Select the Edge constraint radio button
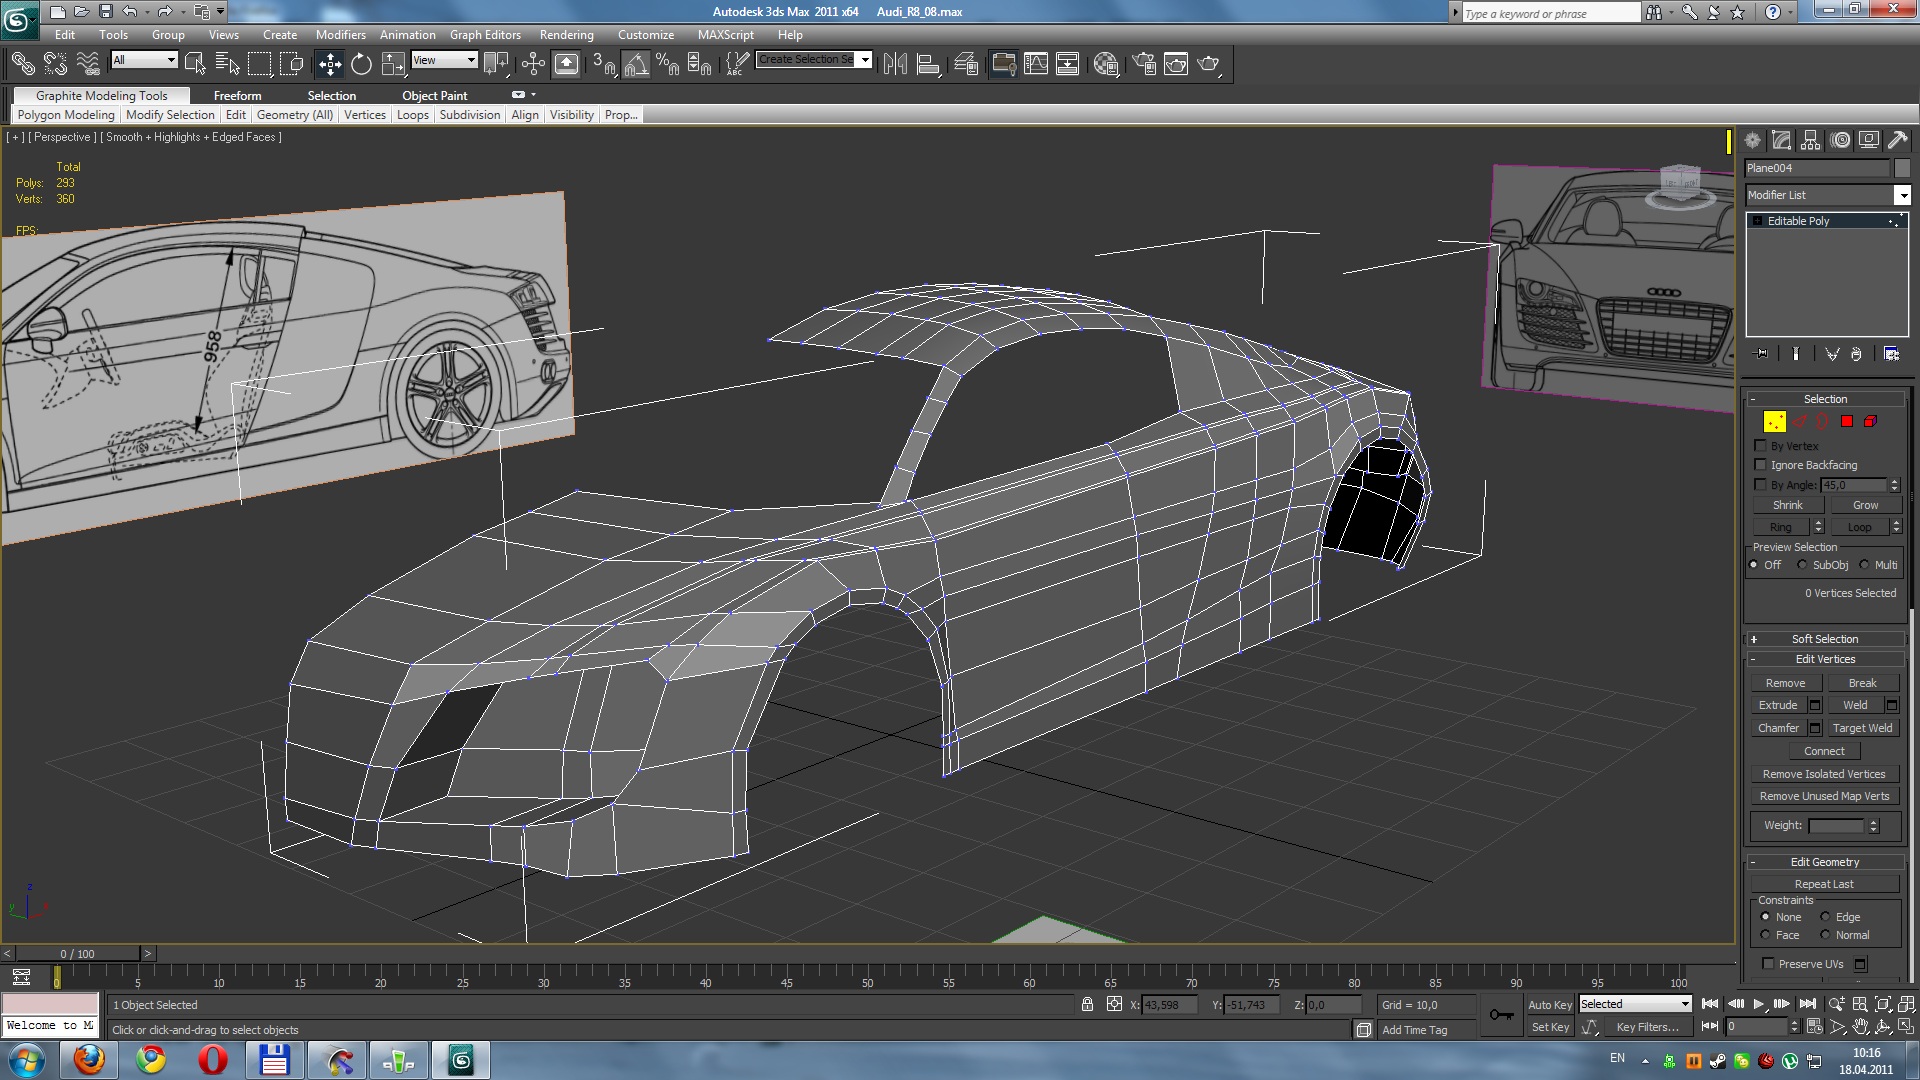This screenshot has width=1920, height=1080. (1825, 917)
